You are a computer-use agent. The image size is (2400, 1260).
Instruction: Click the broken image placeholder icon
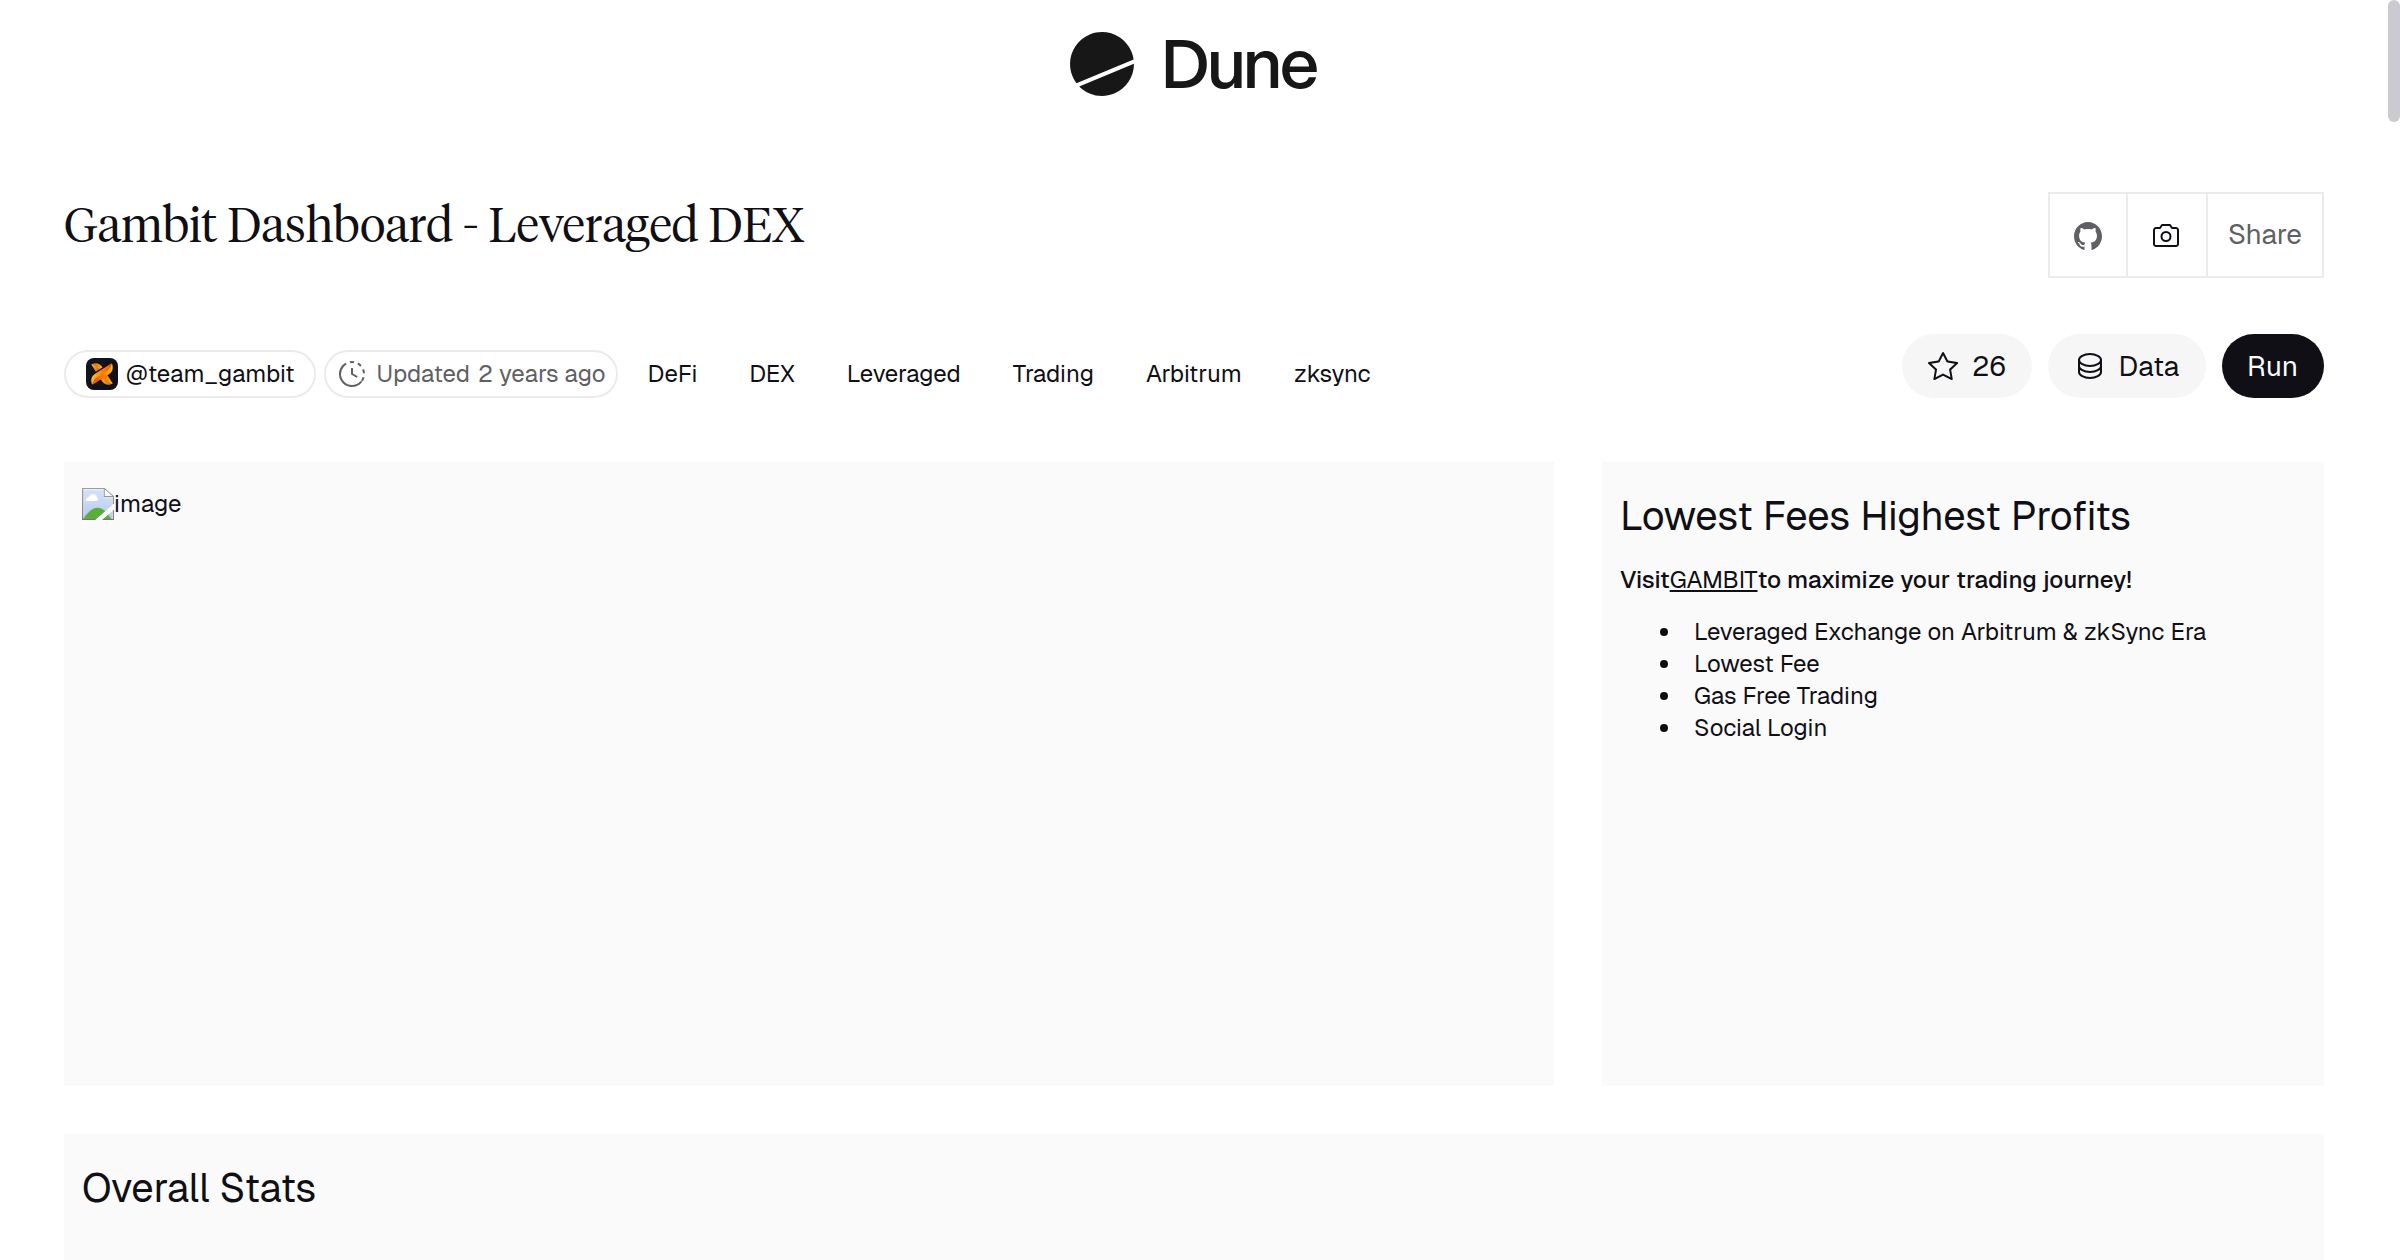99,504
